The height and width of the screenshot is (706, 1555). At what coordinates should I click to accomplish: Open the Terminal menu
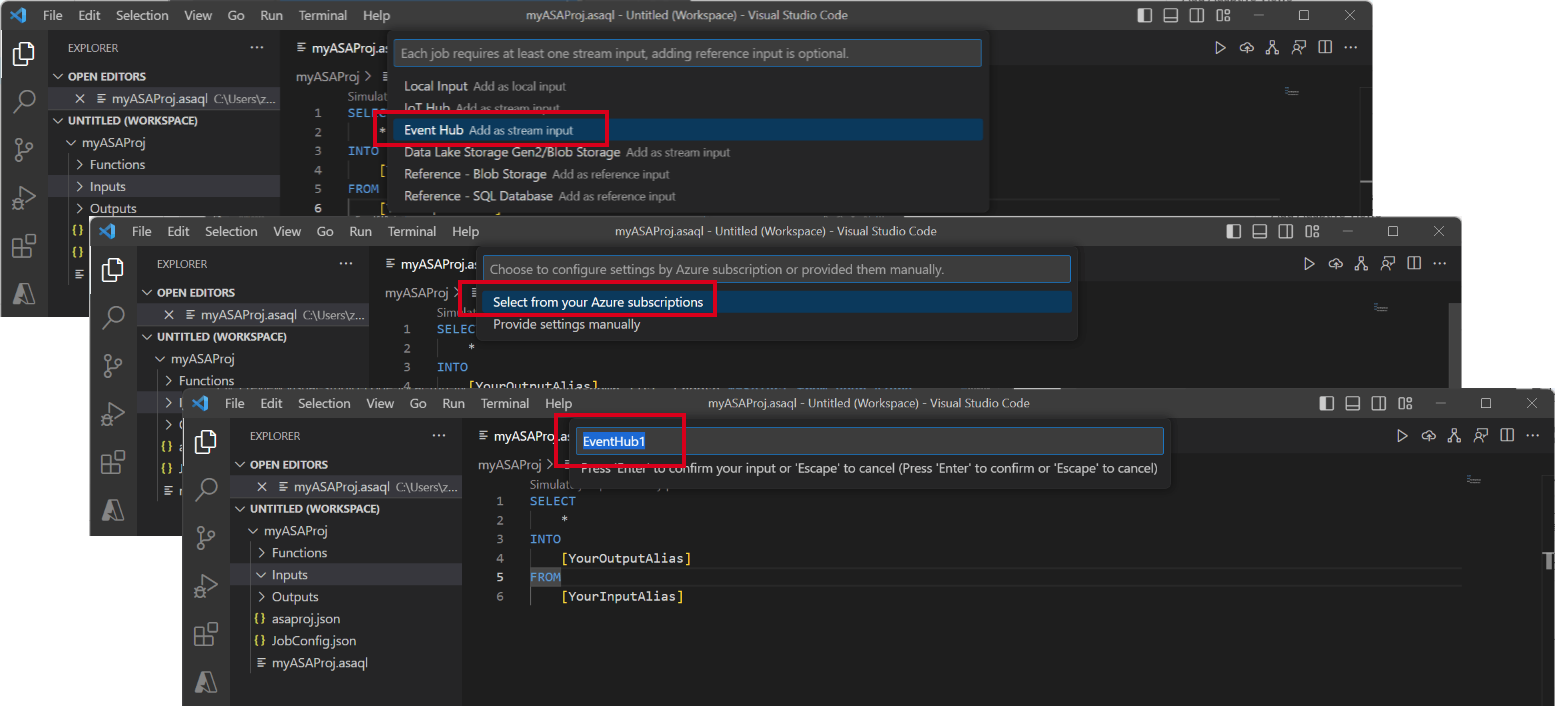pyautogui.click(x=505, y=403)
